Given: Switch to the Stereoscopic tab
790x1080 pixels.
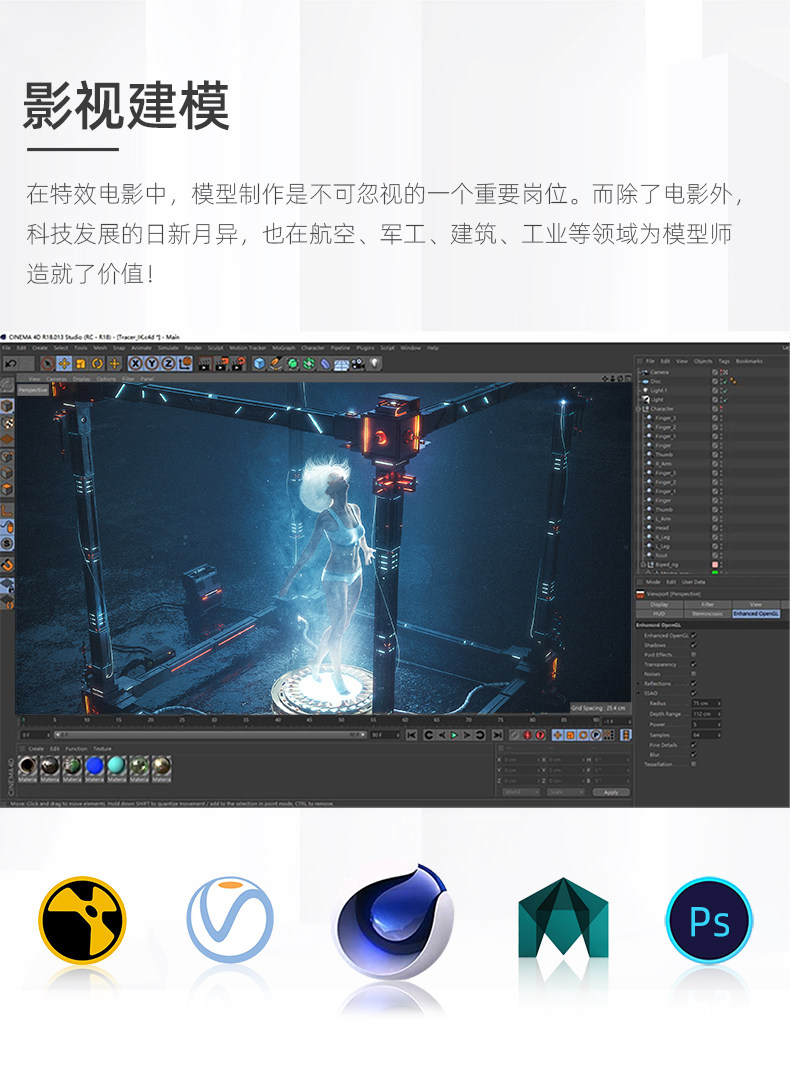Looking at the screenshot, I should pos(707,613).
